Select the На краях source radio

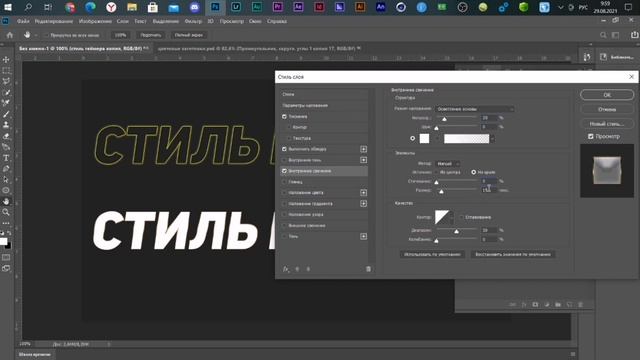click(x=473, y=172)
